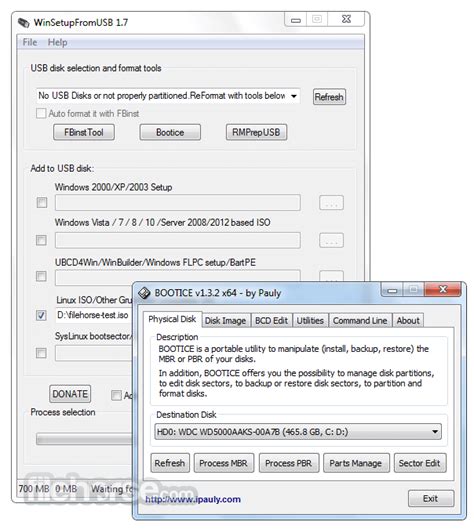This screenshot has height=529, width=474.
Task: Close the WinSetupFromUSB window
Action: (x=346, y=19)
